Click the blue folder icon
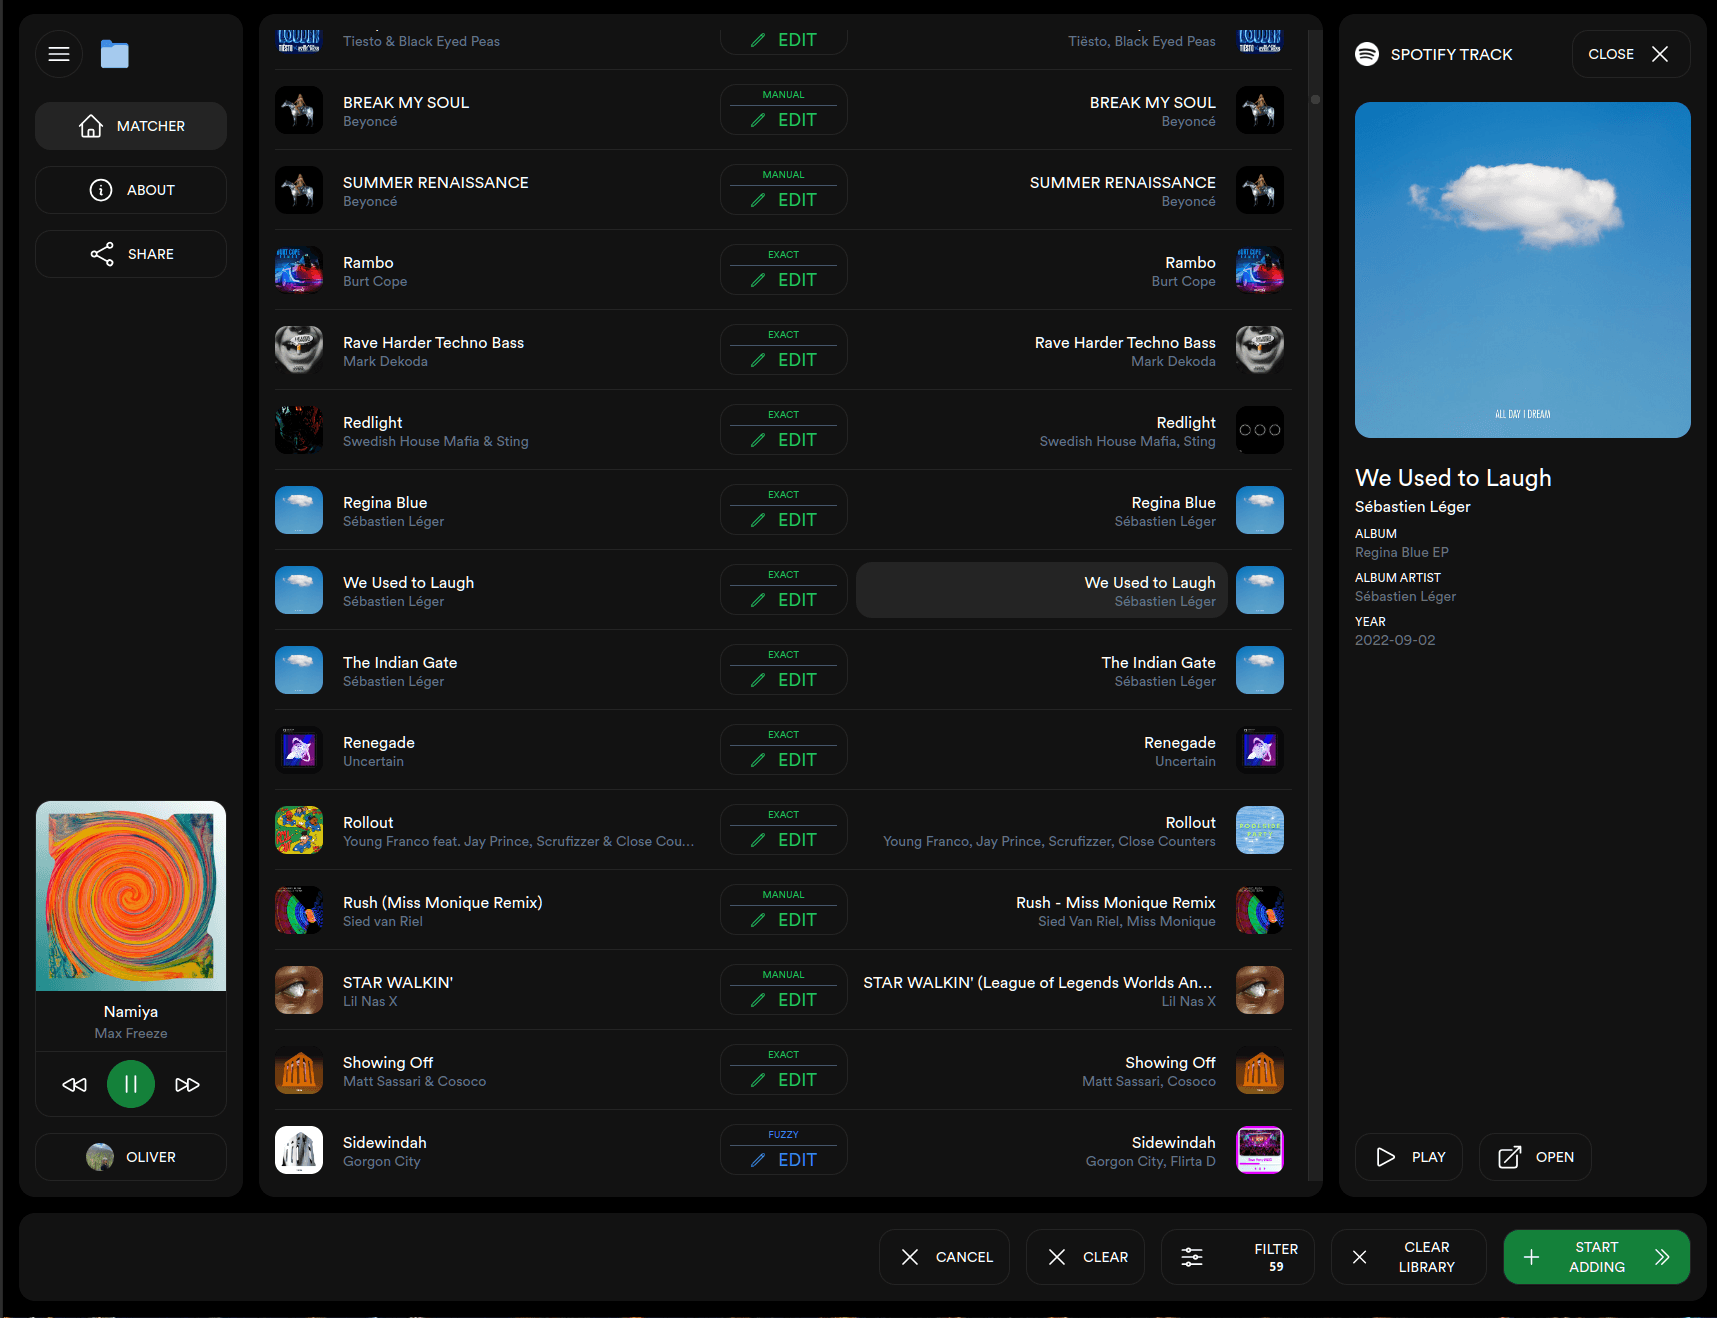This screenshot has width=1717, height=1318. click(x=115, y=54)
